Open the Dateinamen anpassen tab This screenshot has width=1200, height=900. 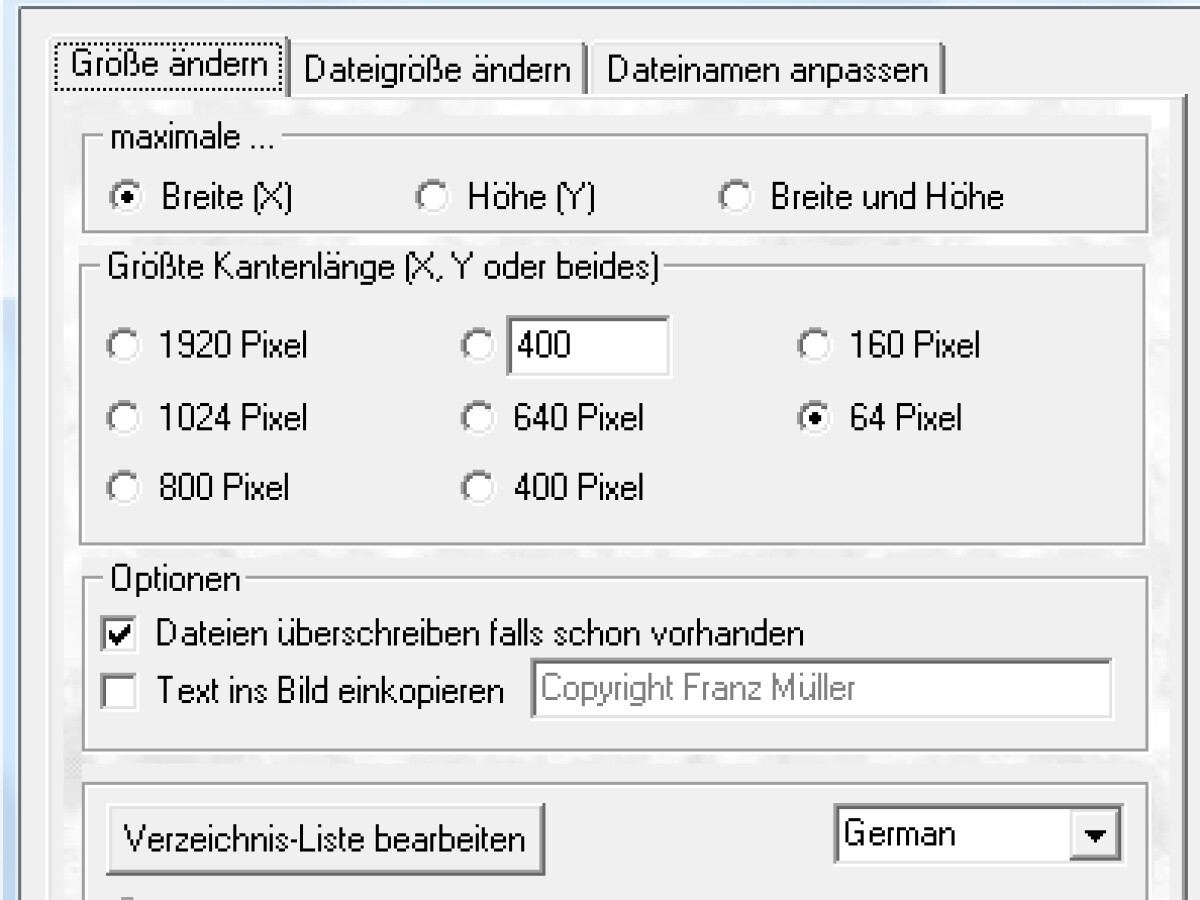coord(767,70)
